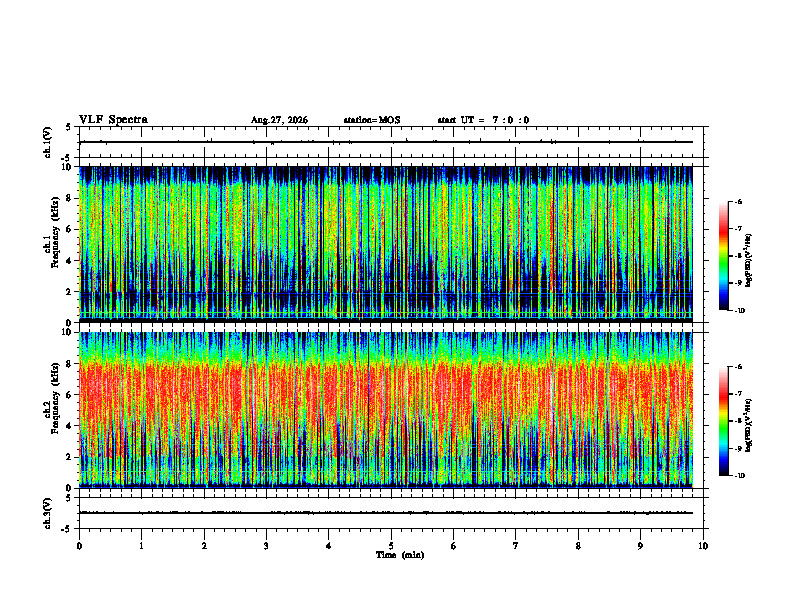Click the ch.2 spectrogram color bar
792x612 pixels.
723,421
